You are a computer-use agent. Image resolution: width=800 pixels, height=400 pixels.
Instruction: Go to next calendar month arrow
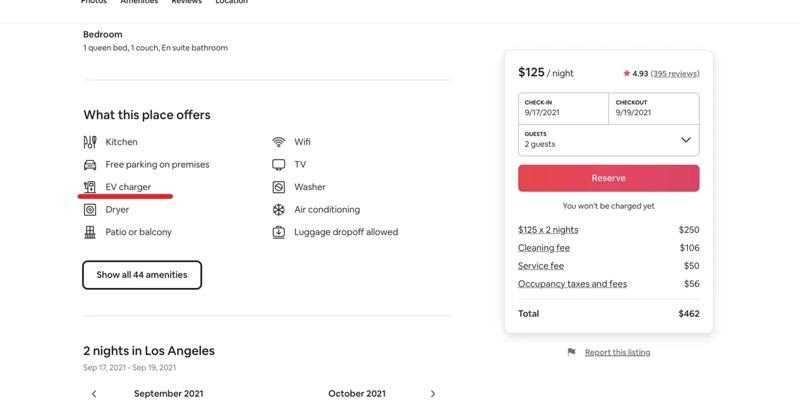tap(433, 394)
